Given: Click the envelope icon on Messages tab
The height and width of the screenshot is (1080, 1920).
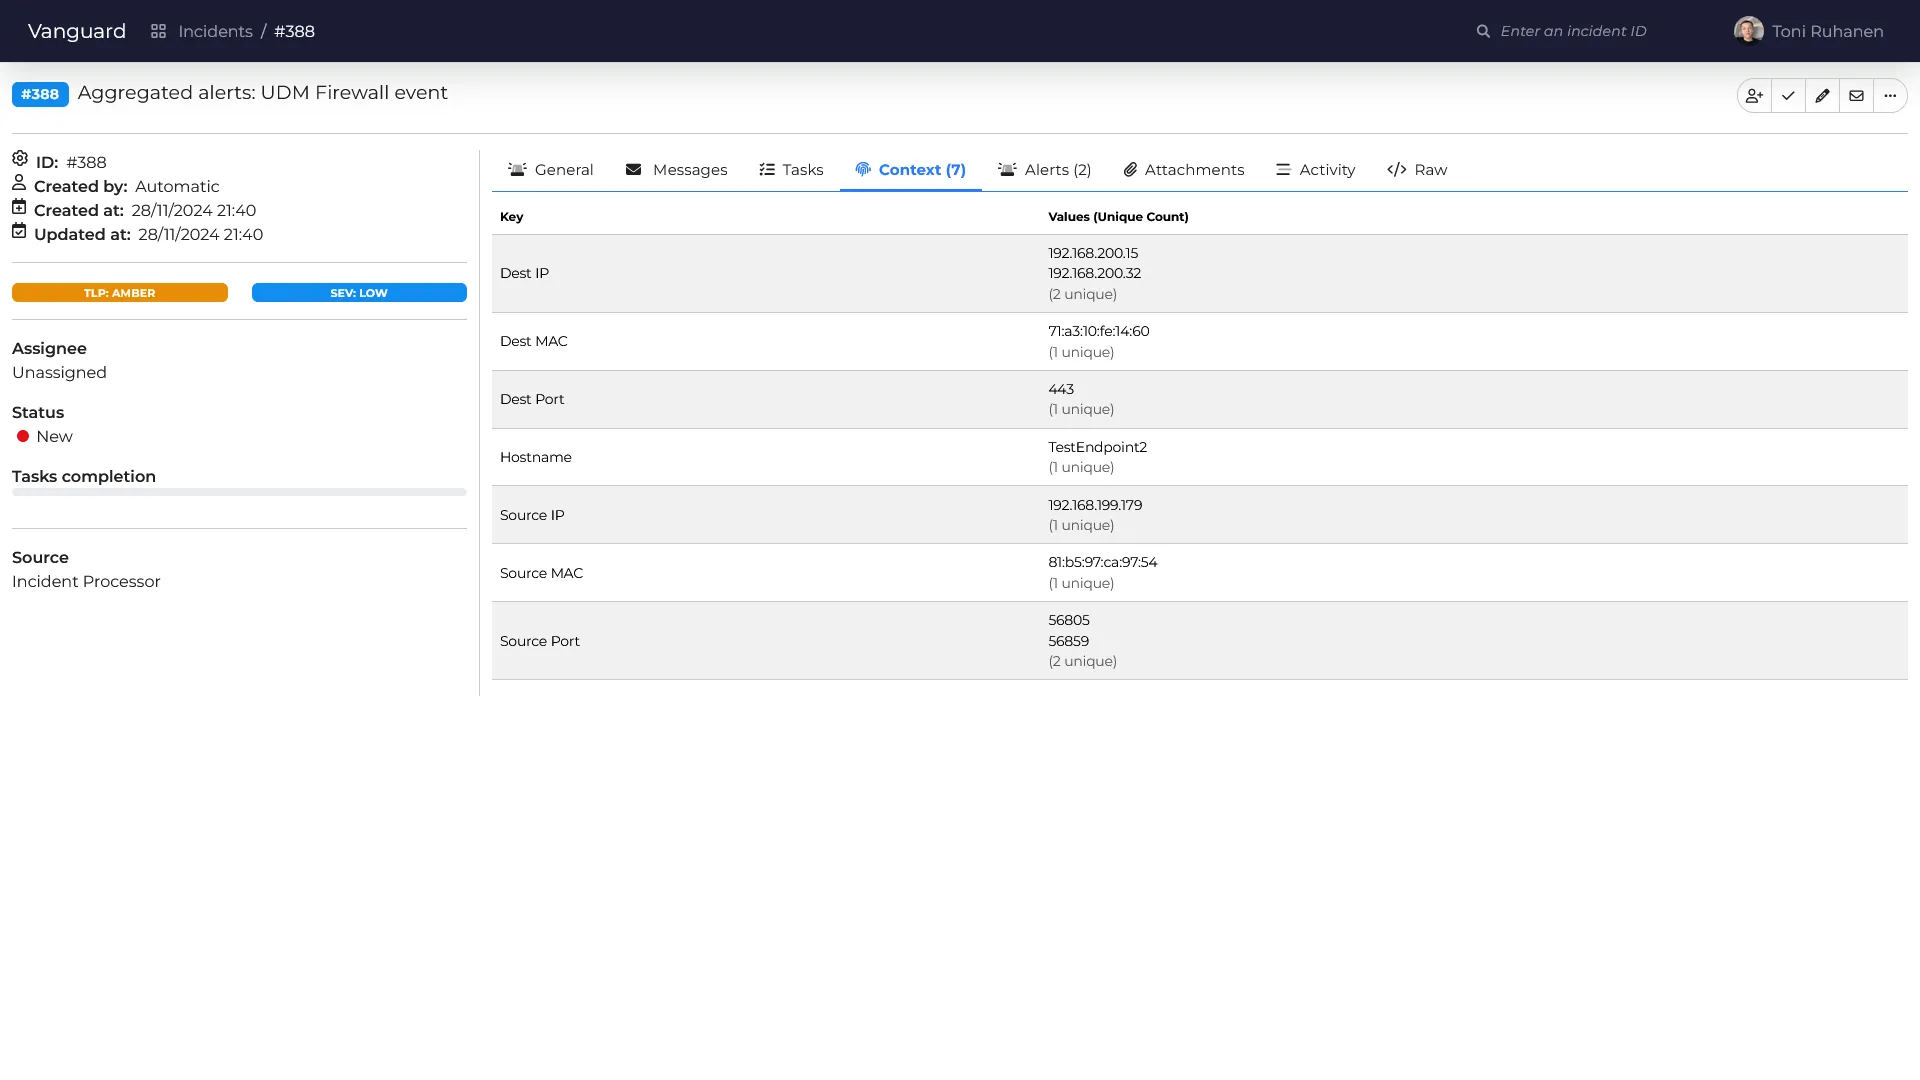Looking at the screenshot, I should (633, 170).
